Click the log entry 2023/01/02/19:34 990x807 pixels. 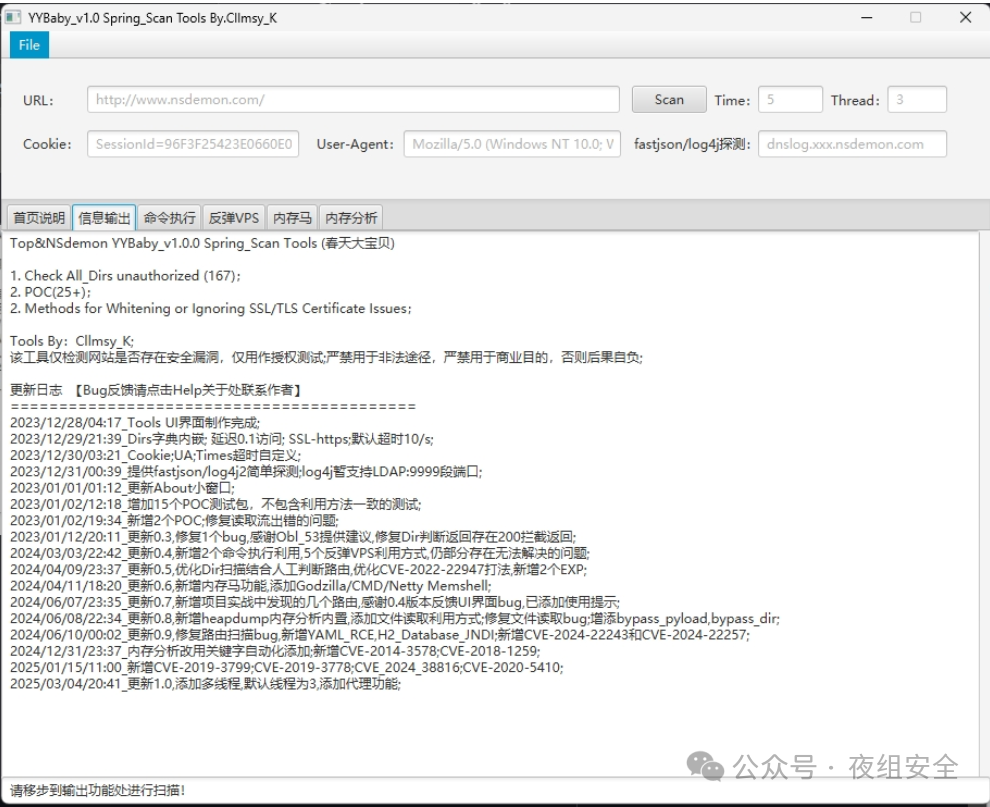coord(174,521)
